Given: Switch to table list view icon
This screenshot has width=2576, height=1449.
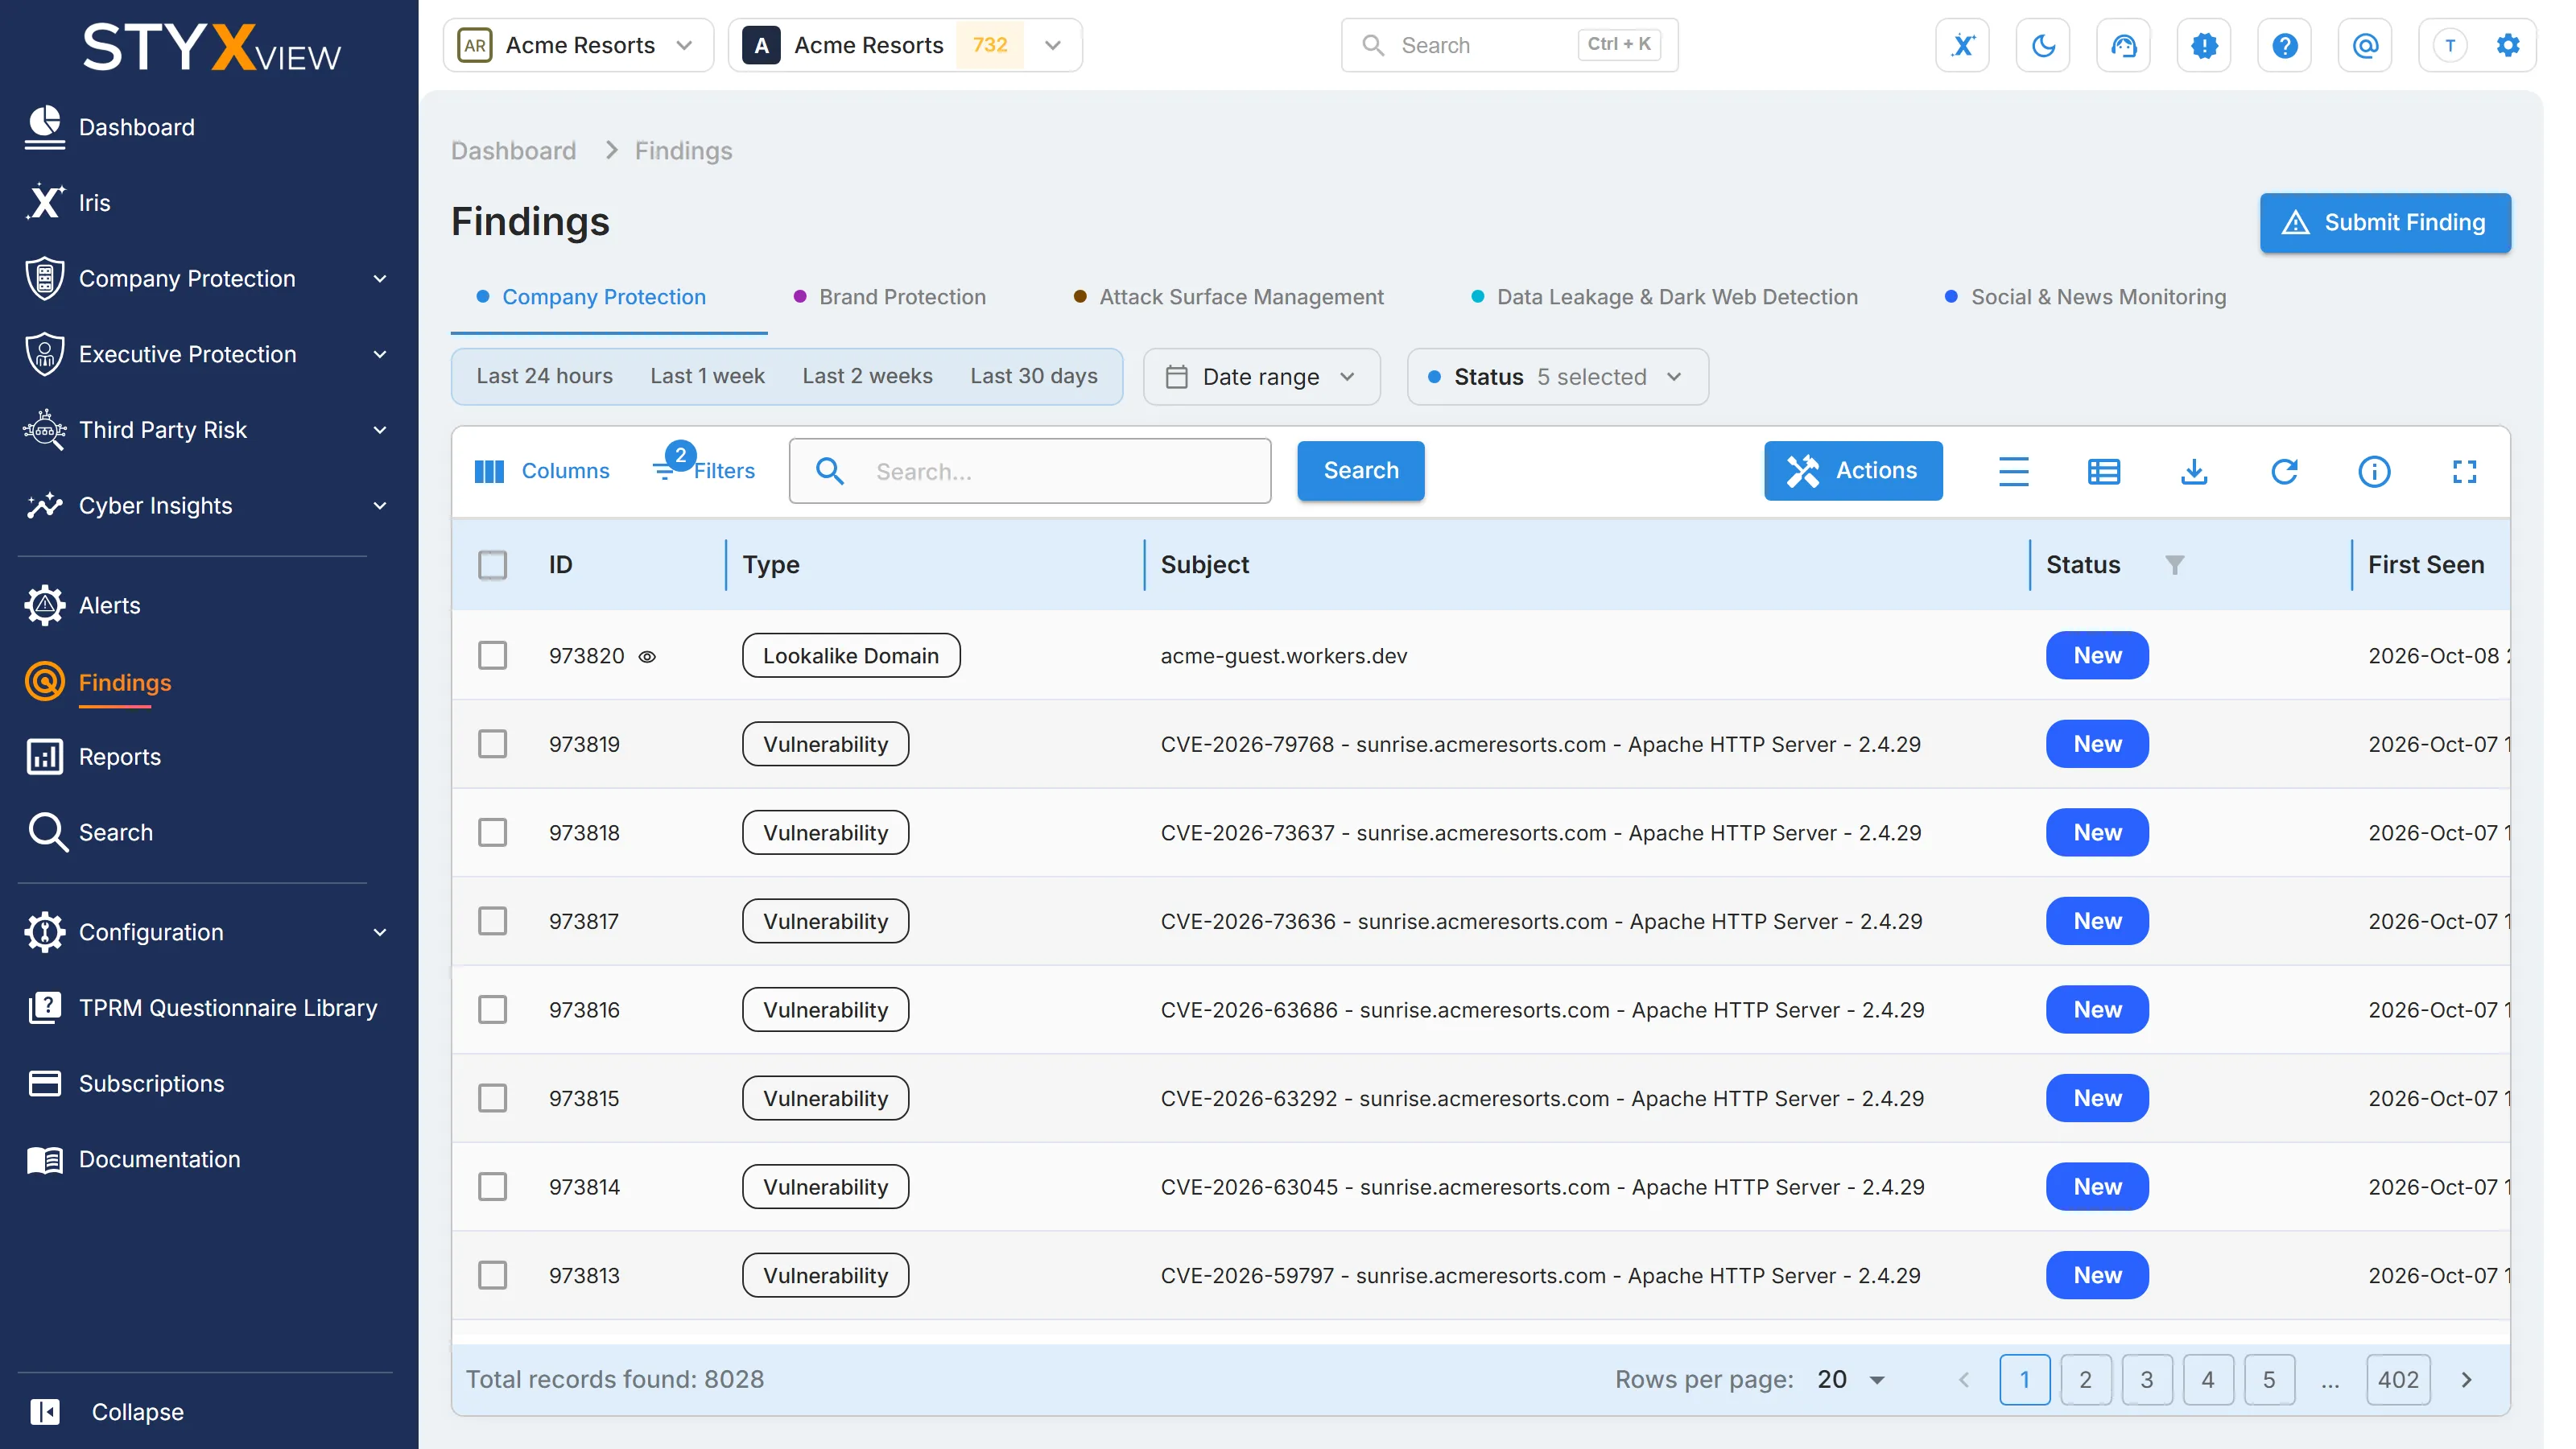Looking at the screenshot, I should [x=2104, y=471].
